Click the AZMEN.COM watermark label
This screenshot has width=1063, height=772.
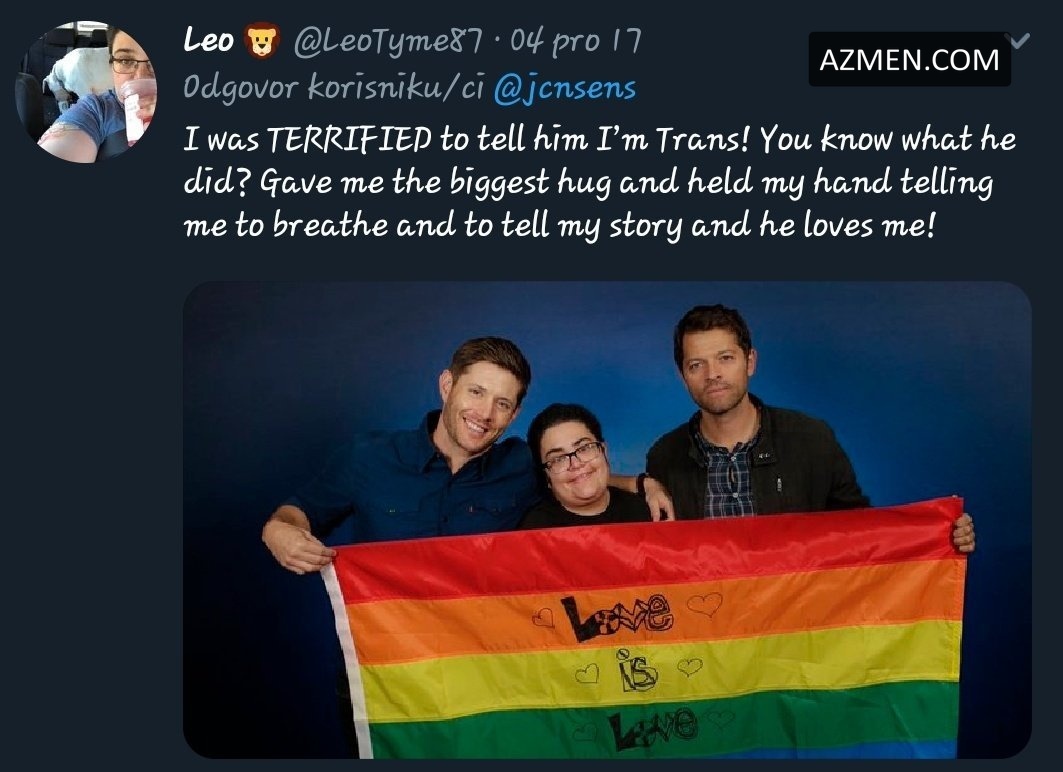[x=909, y=60]
